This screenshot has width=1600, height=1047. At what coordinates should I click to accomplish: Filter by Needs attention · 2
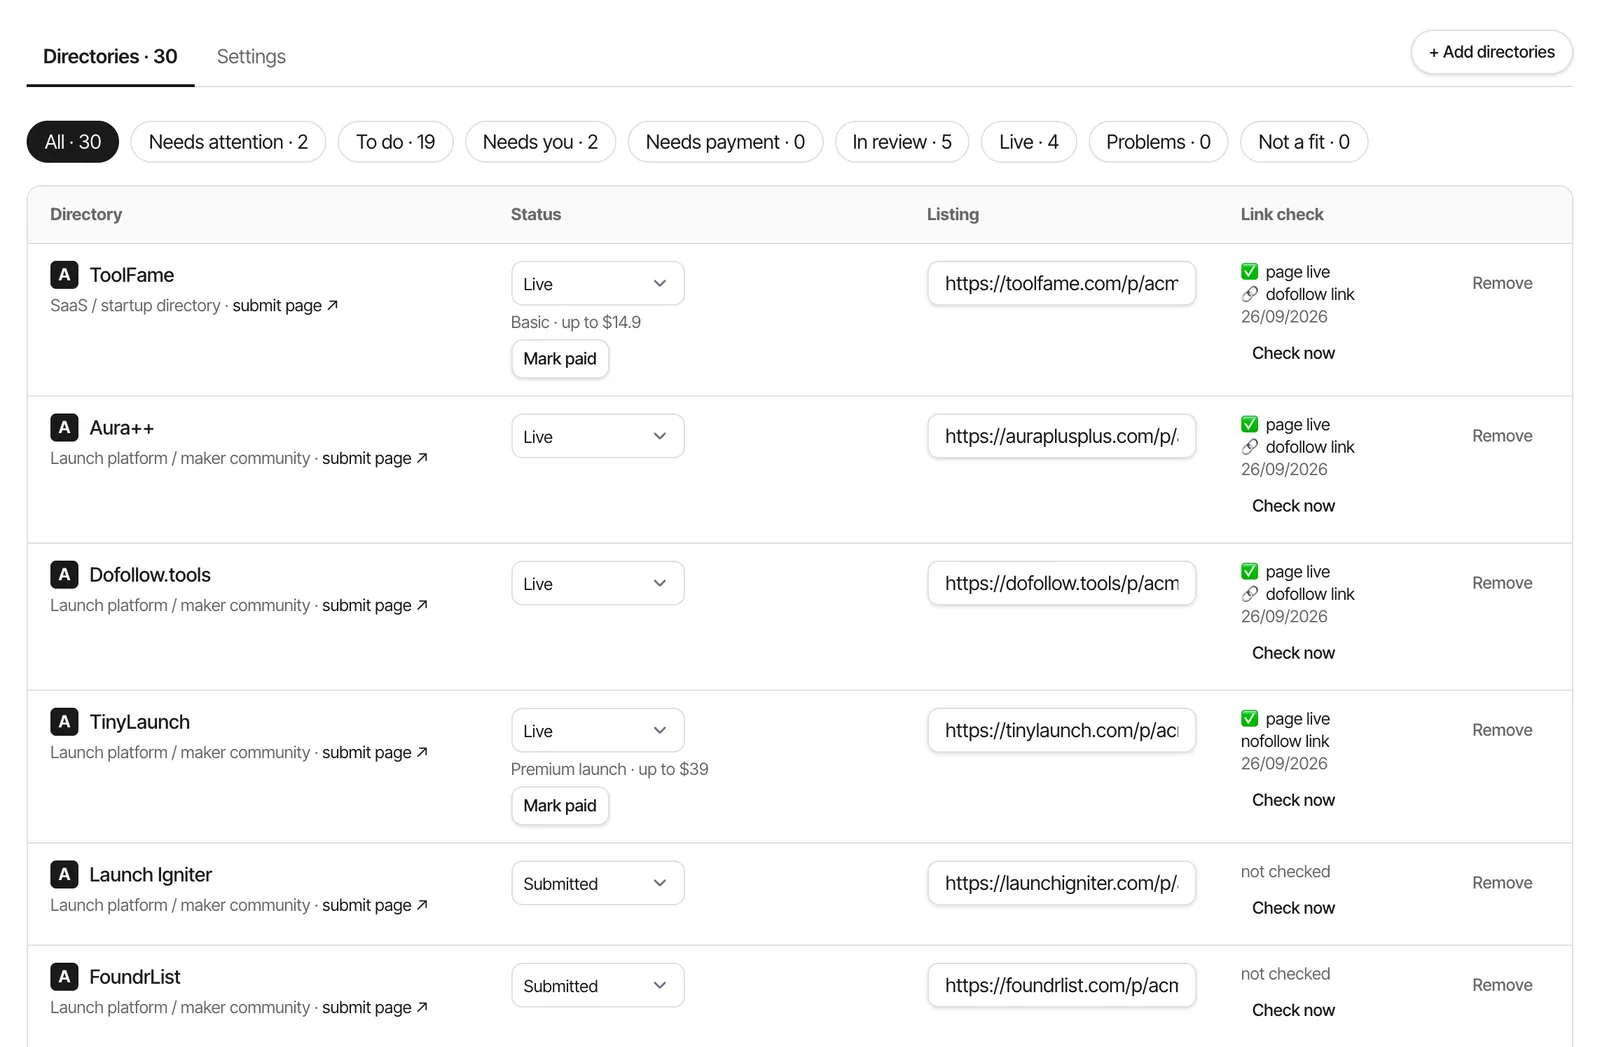tap(228, 142)
